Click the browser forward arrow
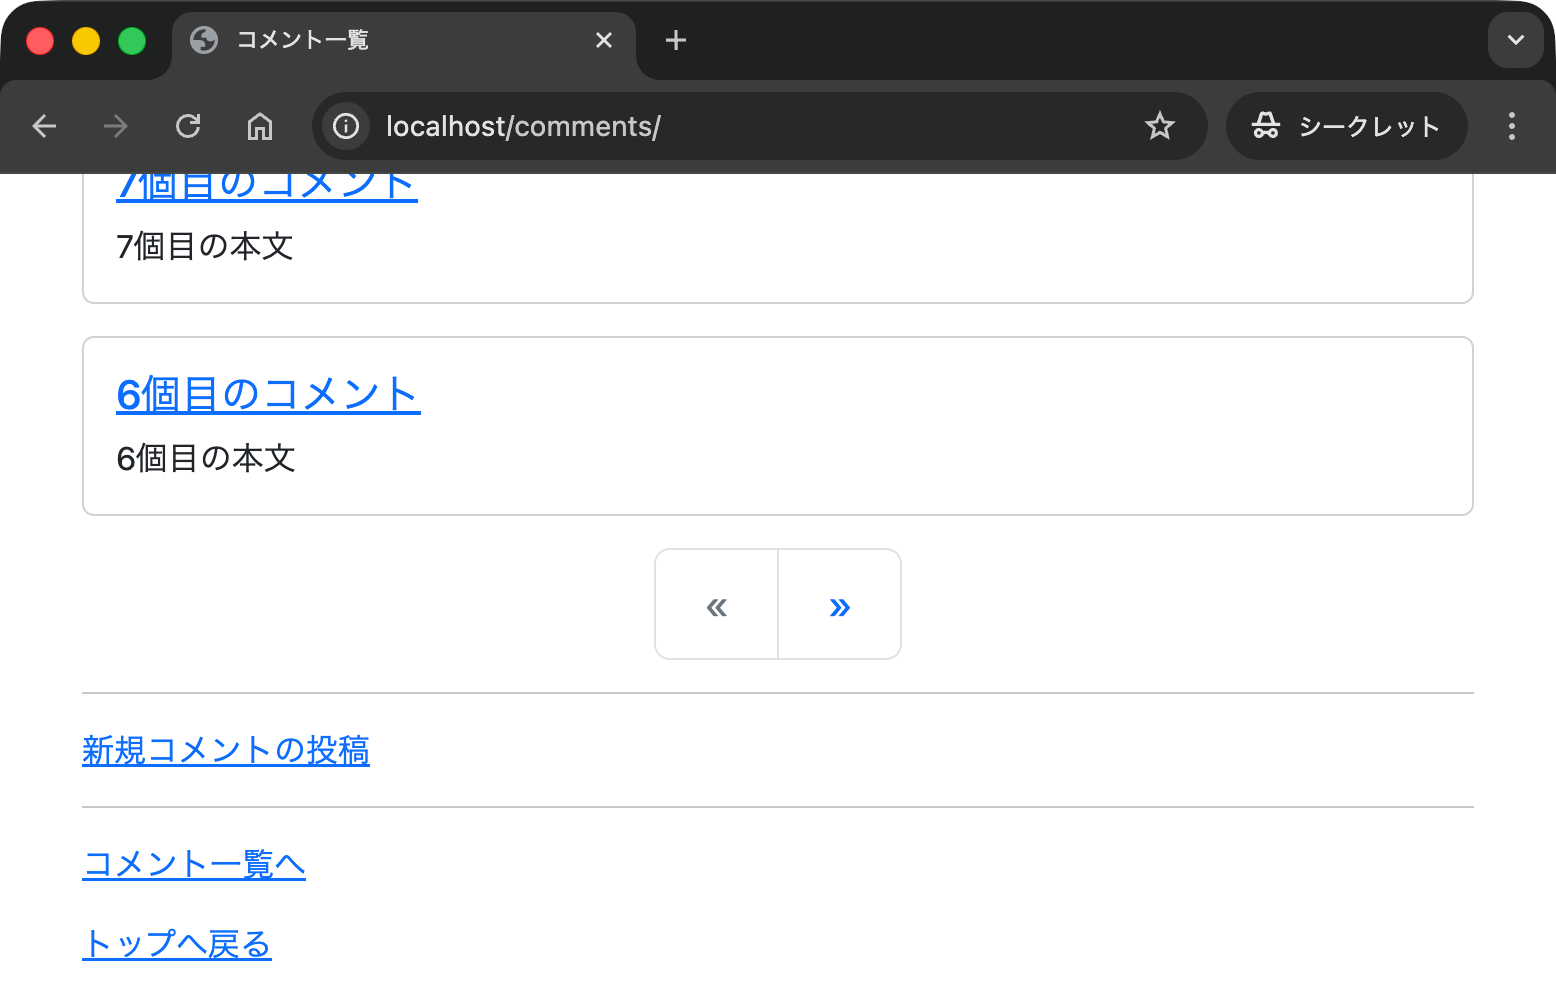This screenshot has height=1000, width=1556. tap(116, 126)
